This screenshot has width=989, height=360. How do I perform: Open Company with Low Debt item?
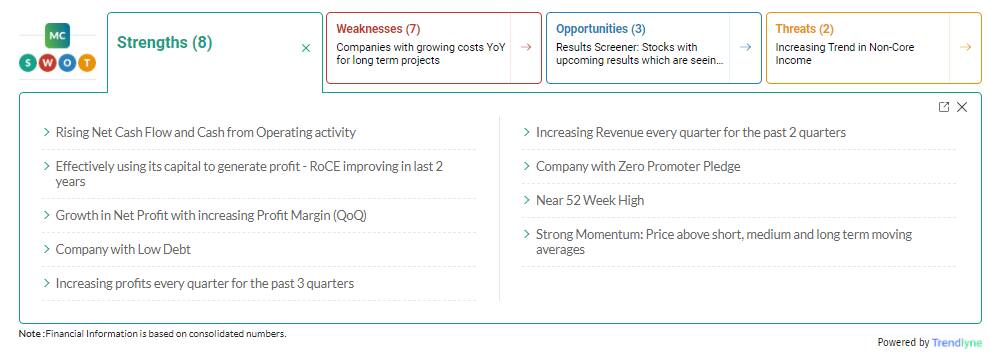point(123,249)
